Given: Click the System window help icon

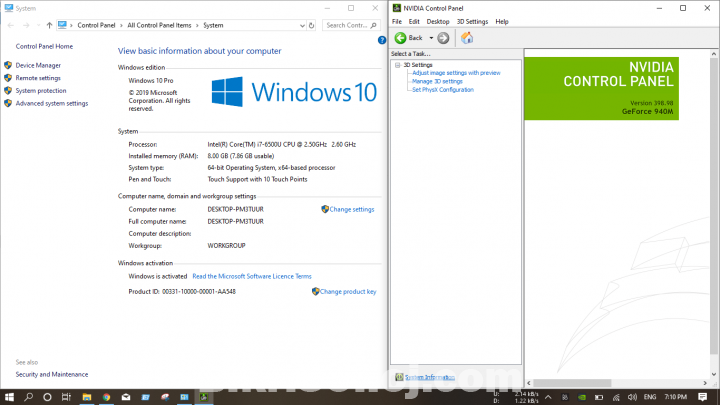Looking at the screenshot, I should 382,40.
